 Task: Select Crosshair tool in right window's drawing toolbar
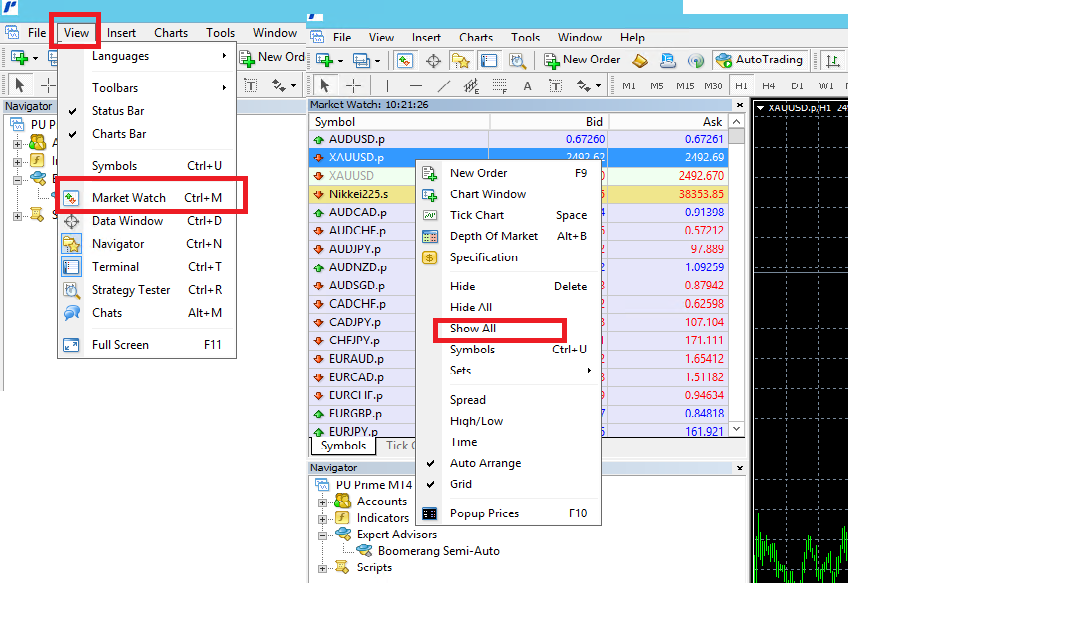click(353, 85)
